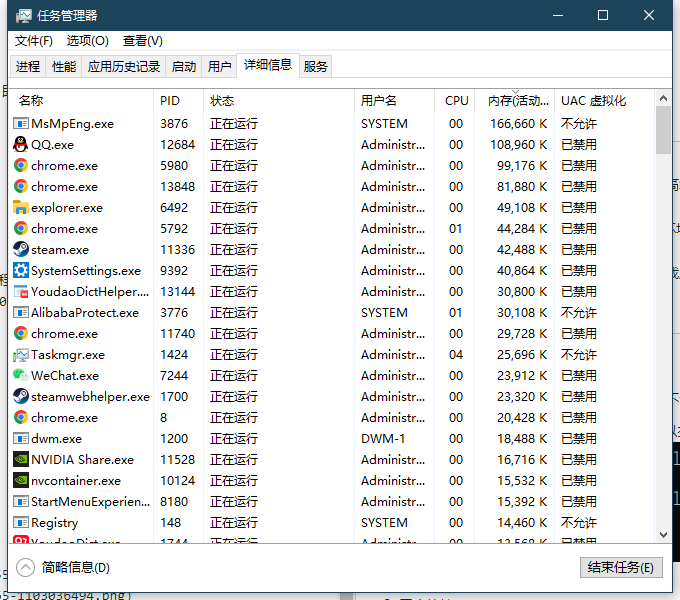Screen dimensions: 680x600
Task: Click chrome.exe icon with PID 13848
Action: click(x=20, y=186)
